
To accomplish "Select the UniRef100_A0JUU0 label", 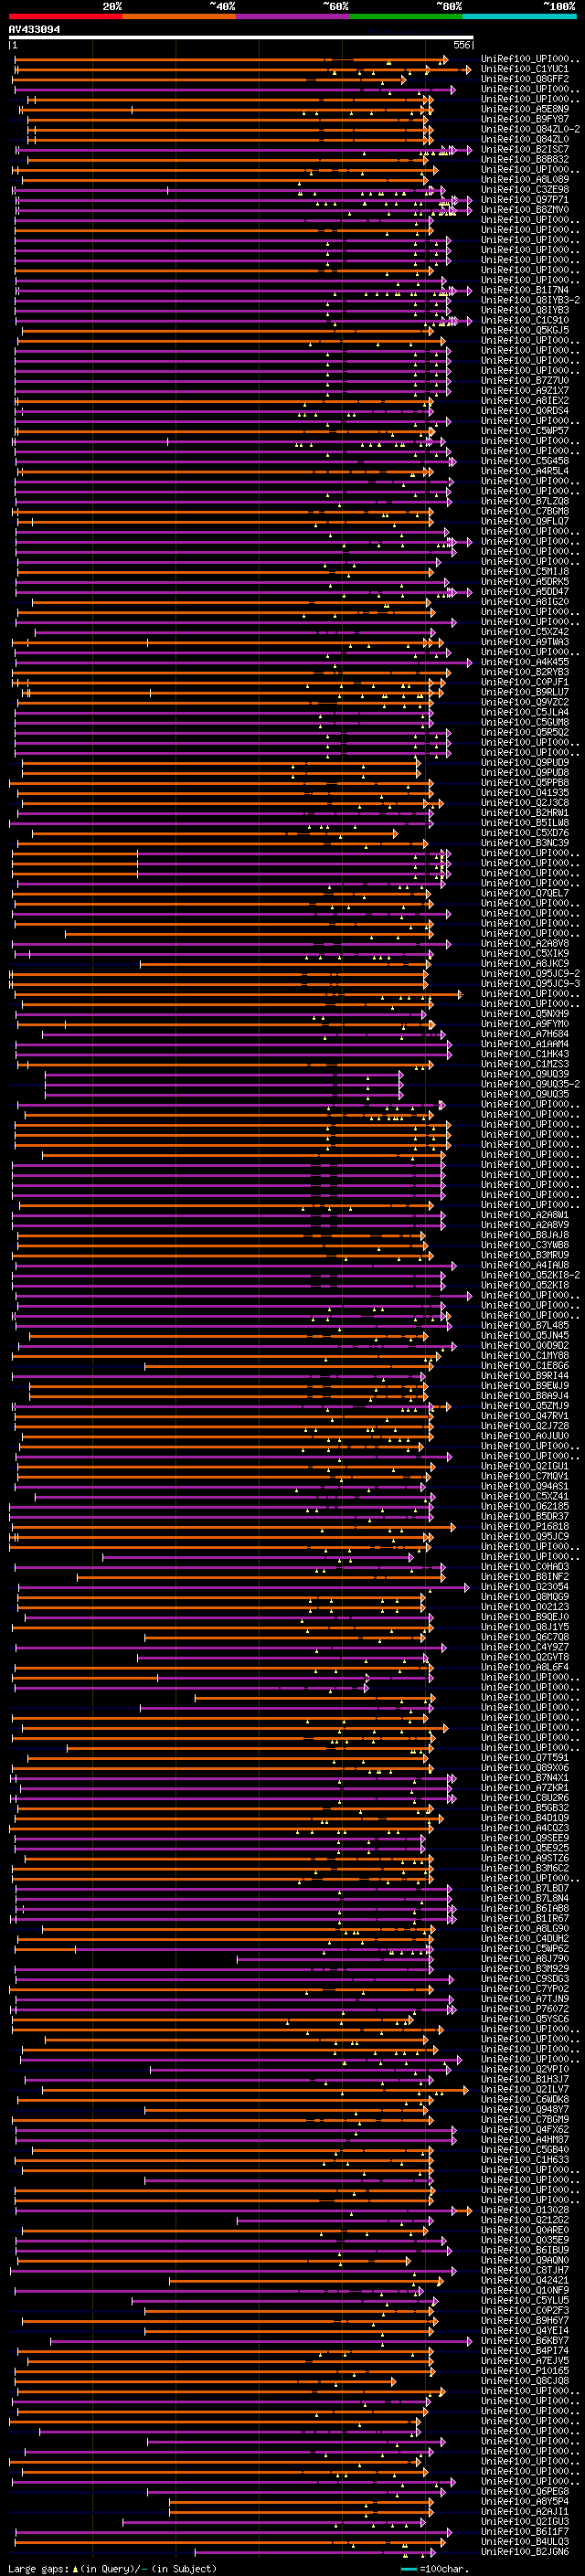I will click(x=525, y=1435).
